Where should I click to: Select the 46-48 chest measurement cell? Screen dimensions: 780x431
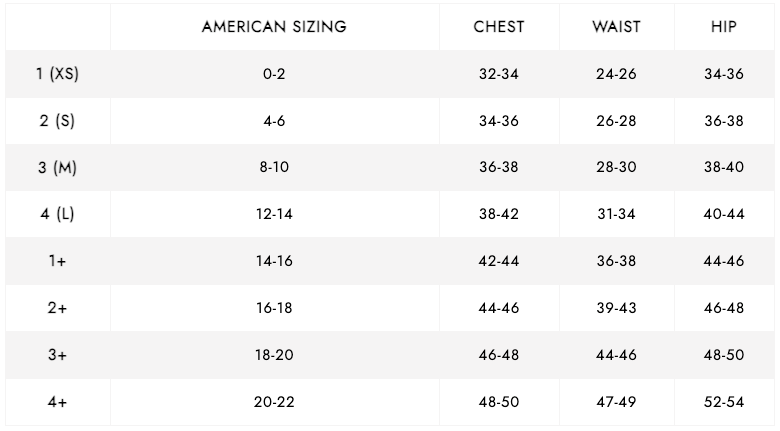click(x=498, y=355)
